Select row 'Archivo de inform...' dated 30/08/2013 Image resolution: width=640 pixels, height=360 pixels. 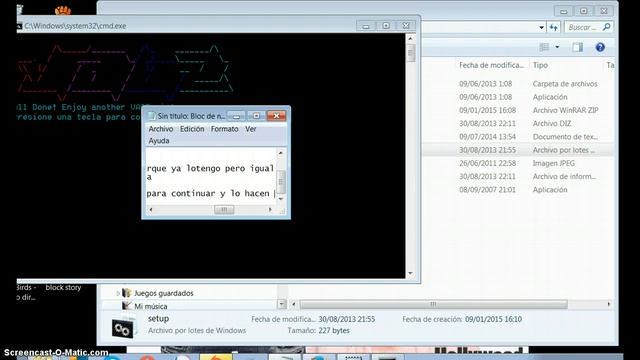(518, 176)
